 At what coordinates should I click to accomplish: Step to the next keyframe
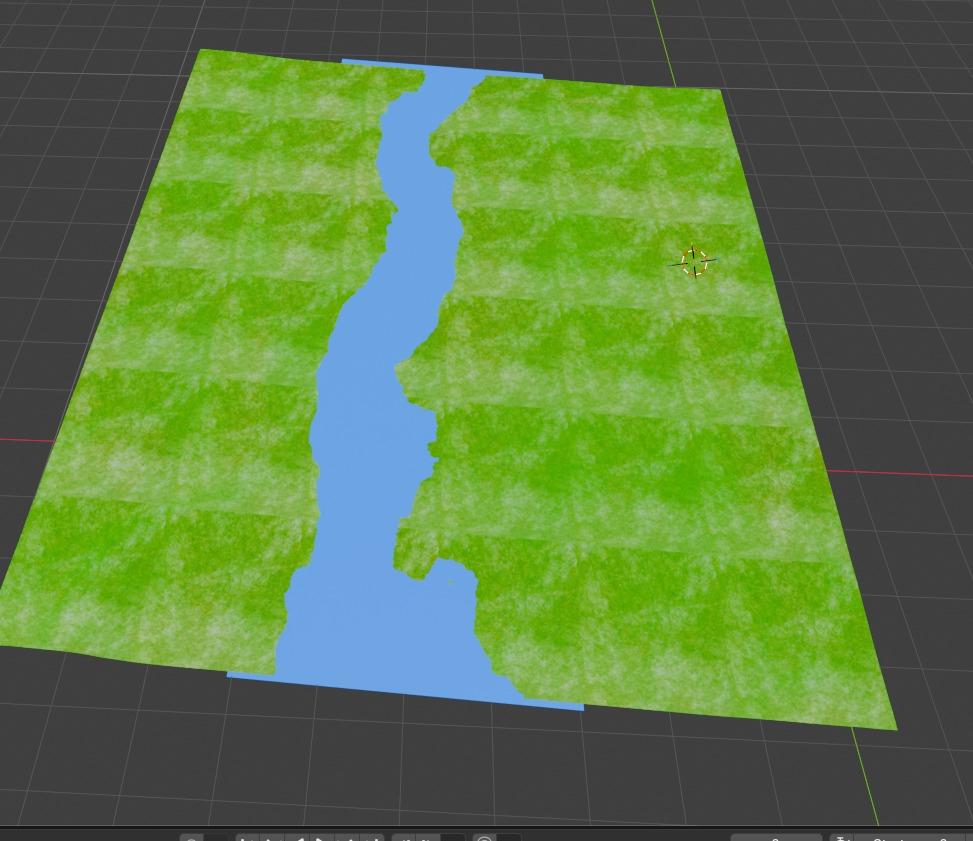[347, 838]
